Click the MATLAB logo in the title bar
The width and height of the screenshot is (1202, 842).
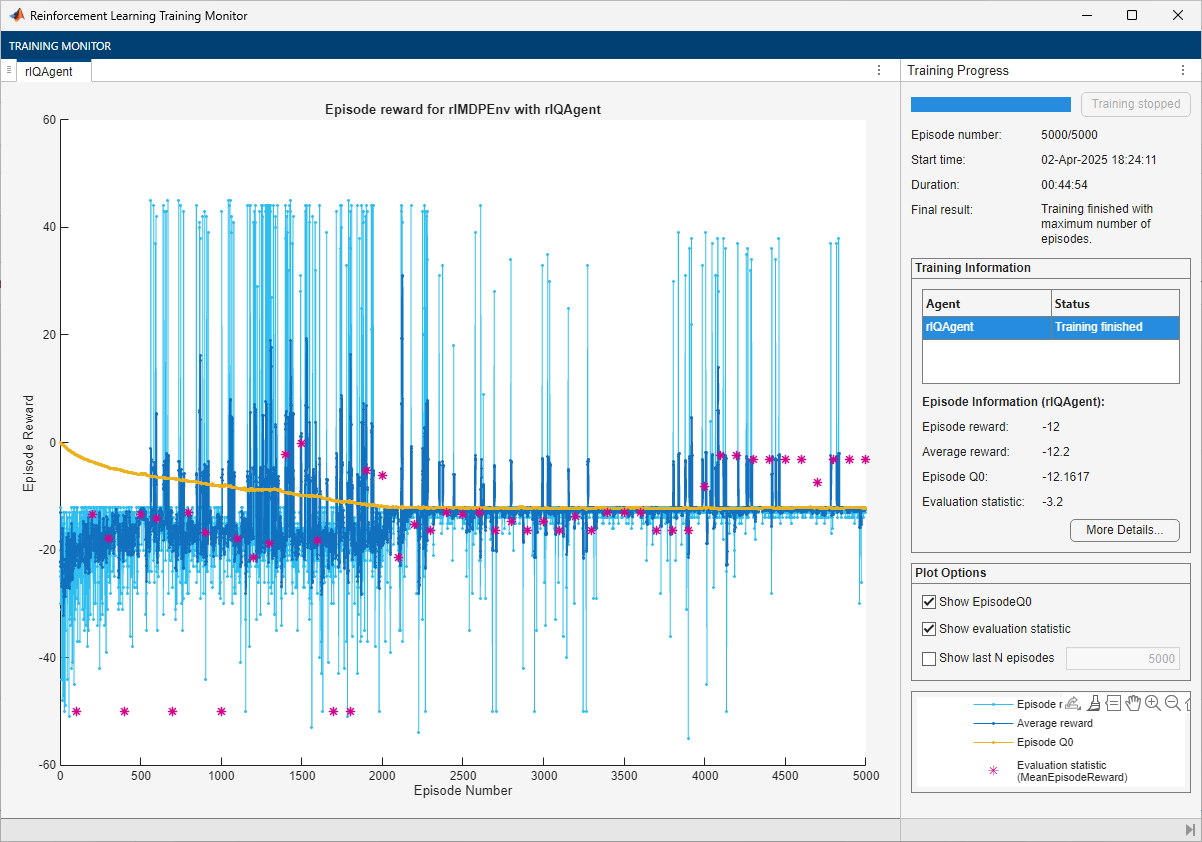[17, 16]
